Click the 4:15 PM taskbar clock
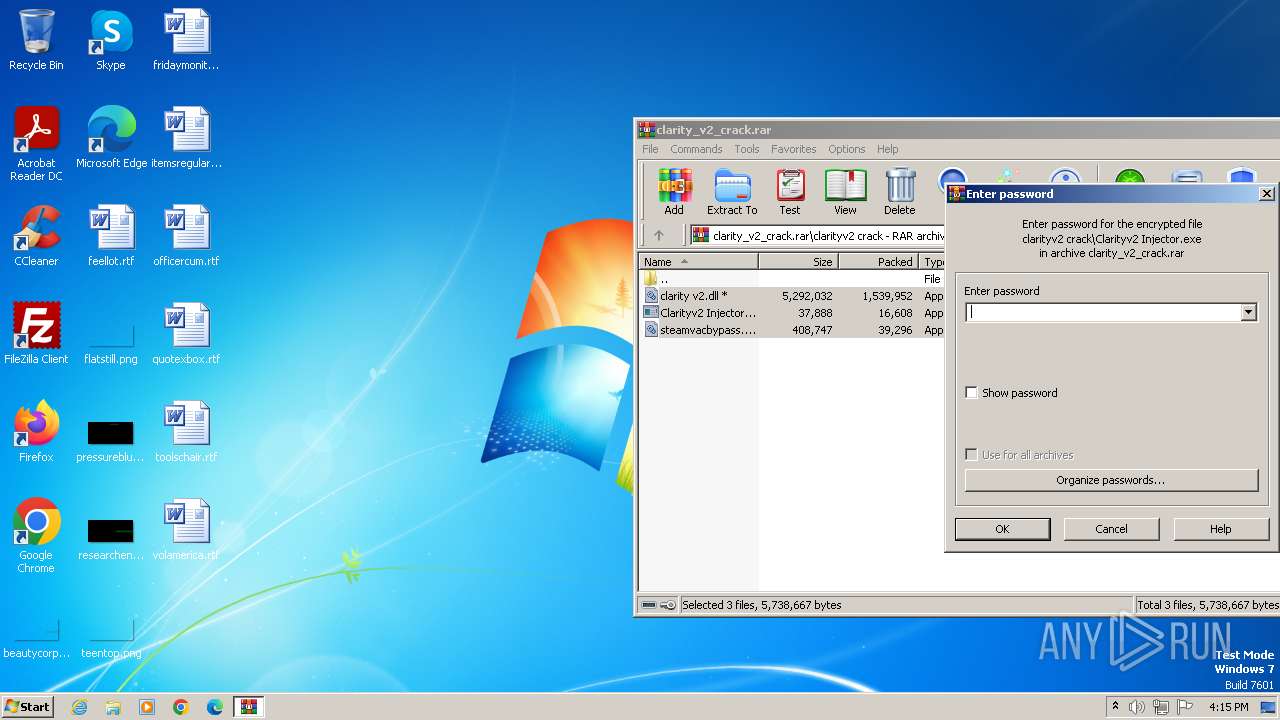The image size is (1280, 720). pos(1228,707)
